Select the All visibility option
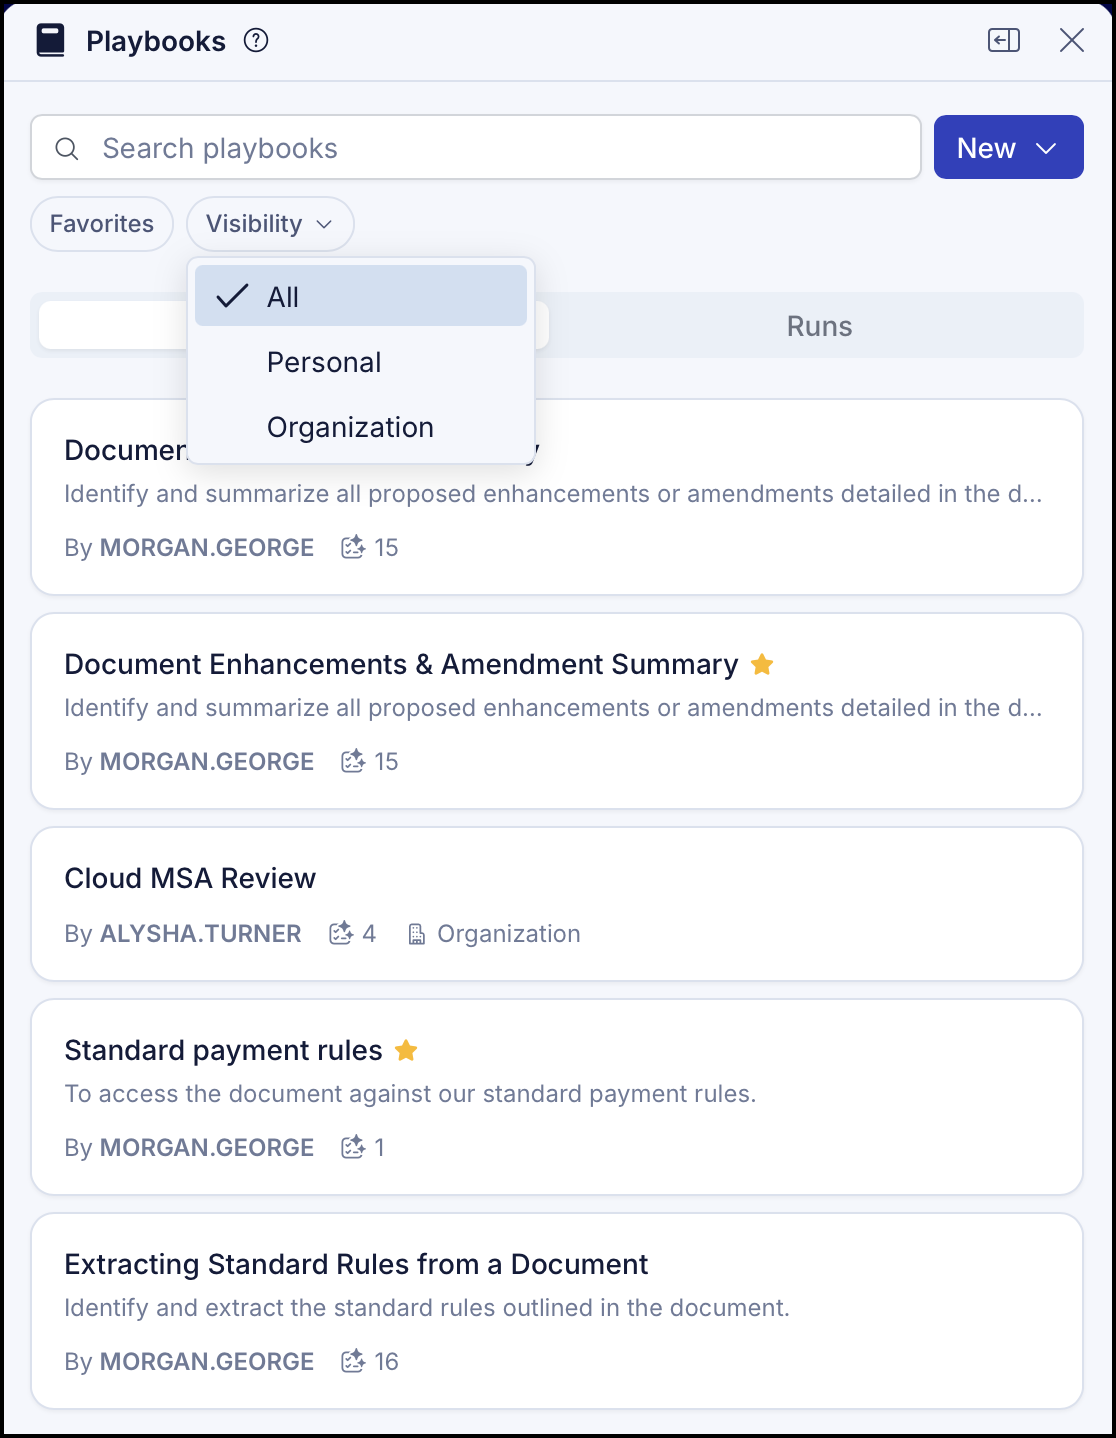 [x=361, y=296]
